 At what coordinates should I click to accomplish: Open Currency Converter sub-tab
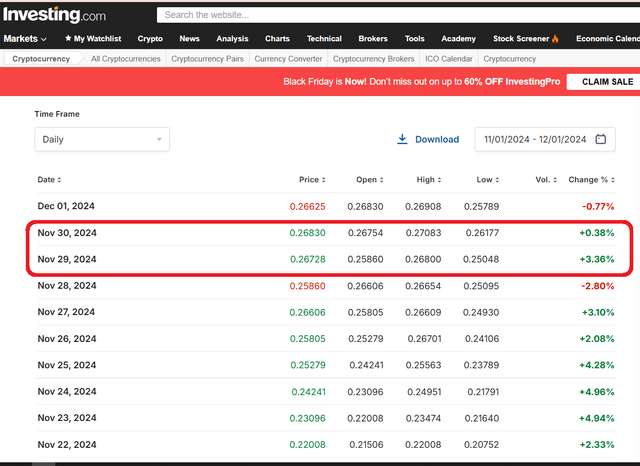[288, 59]
